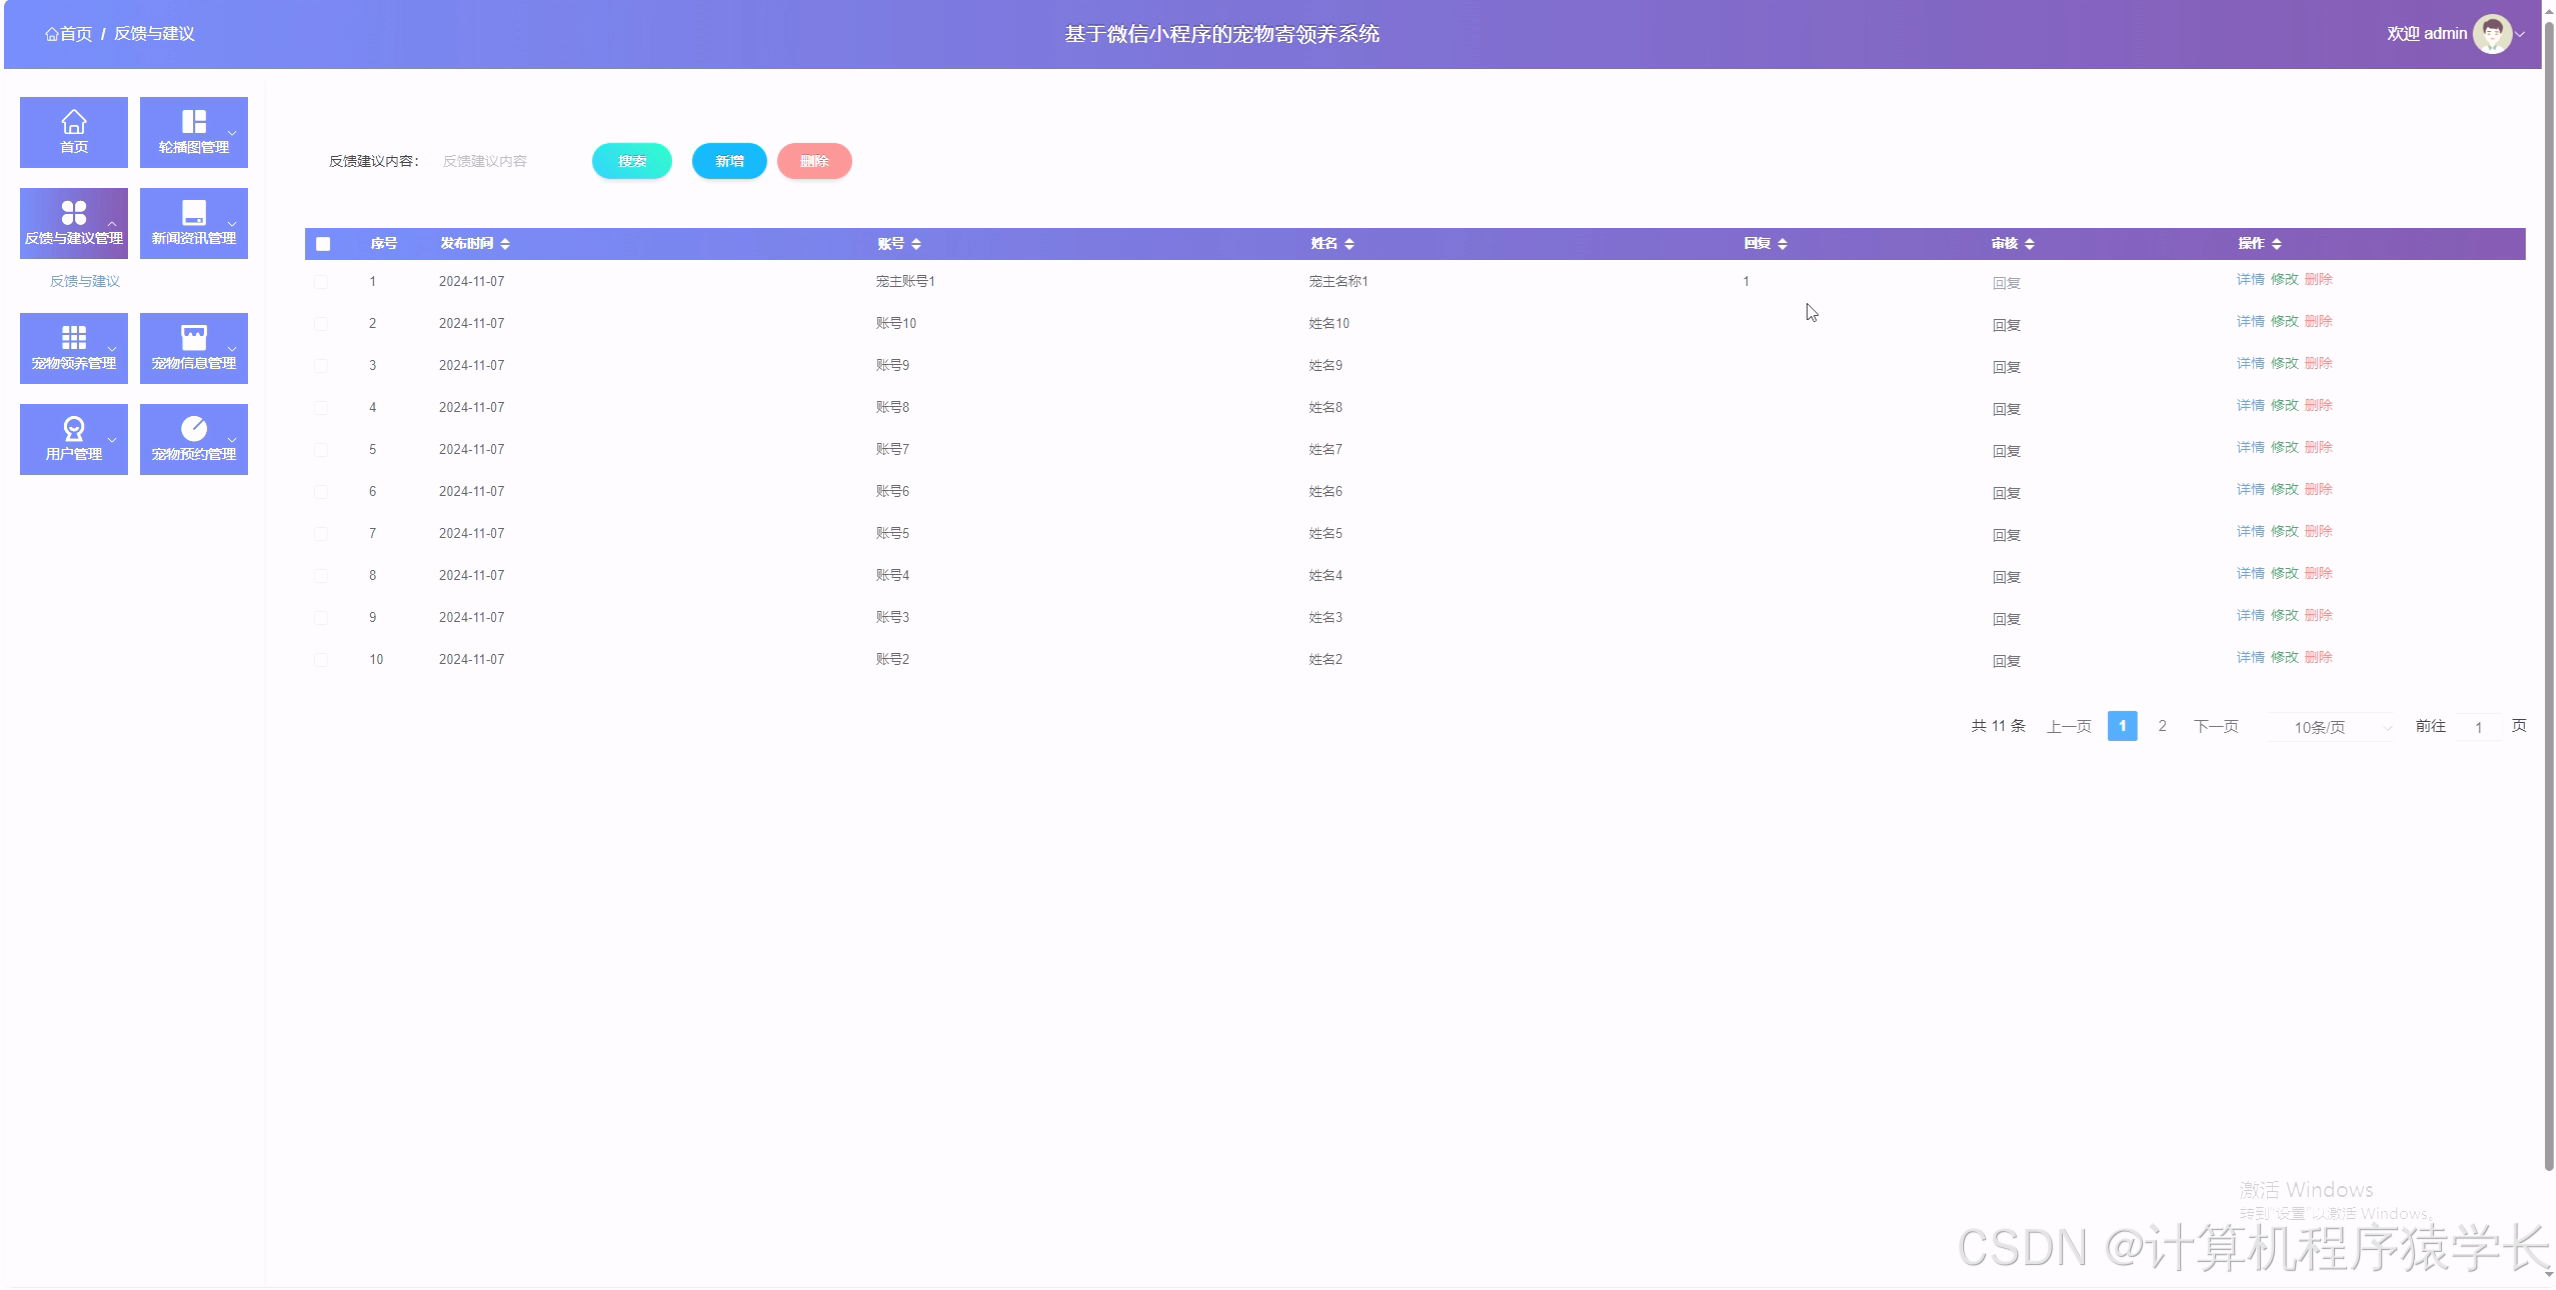Select the checkbox for row 5
Image resolution: width=2556 pixels, height=1290 pixels.
point(321,450)
